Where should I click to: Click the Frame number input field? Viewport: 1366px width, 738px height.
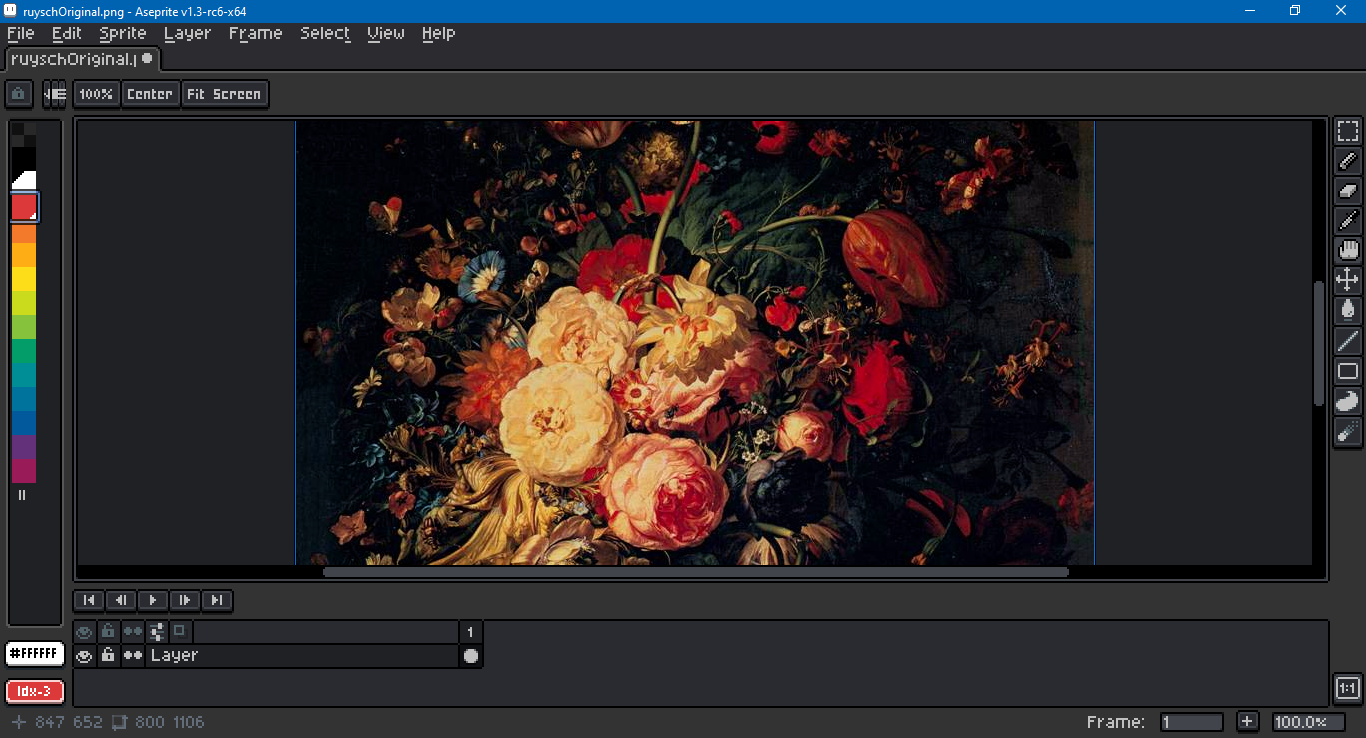[x=1192, y=722]
